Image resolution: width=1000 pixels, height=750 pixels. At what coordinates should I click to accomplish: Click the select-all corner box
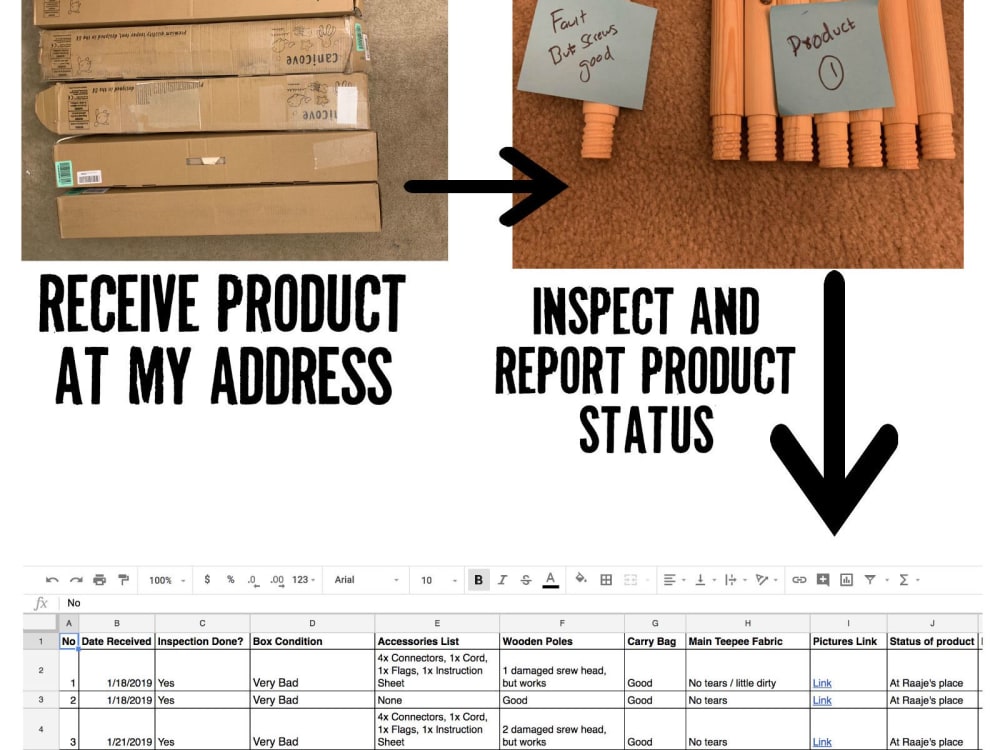click(41, 623)
